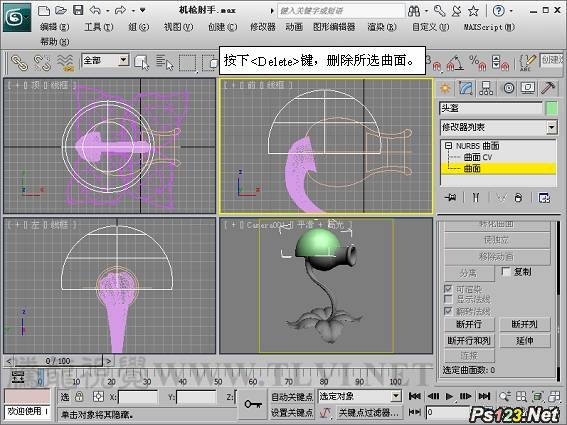Open Select by Name list tool

coord(165,62)
